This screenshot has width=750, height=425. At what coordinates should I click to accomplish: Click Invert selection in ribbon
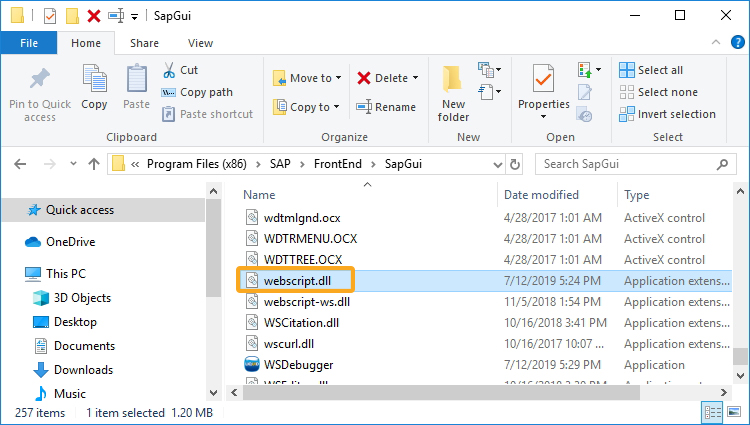pyautogui.click(x=667, y=114)
